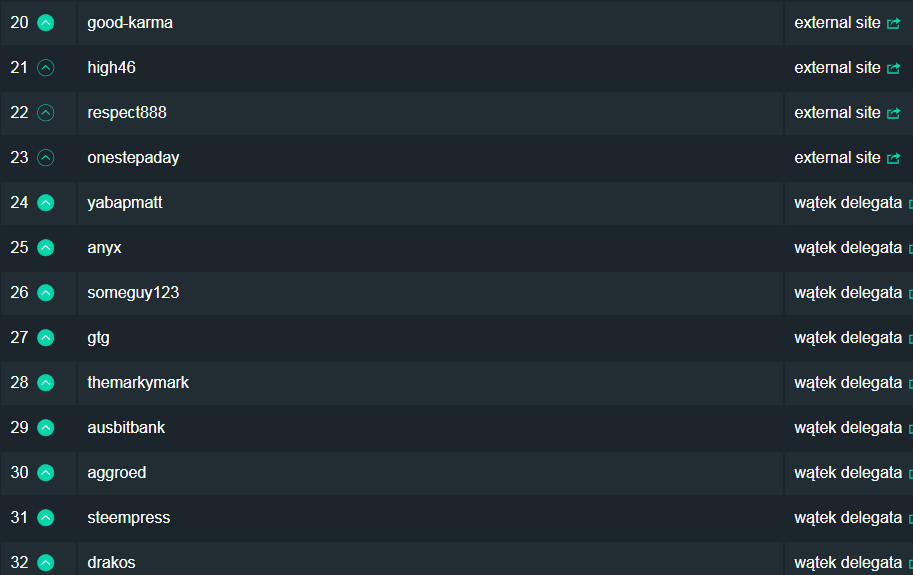The image size is (913, 575).
Task: Click the unfilled vote arrow beside onestepaday
Action: (x=45, y=158)
